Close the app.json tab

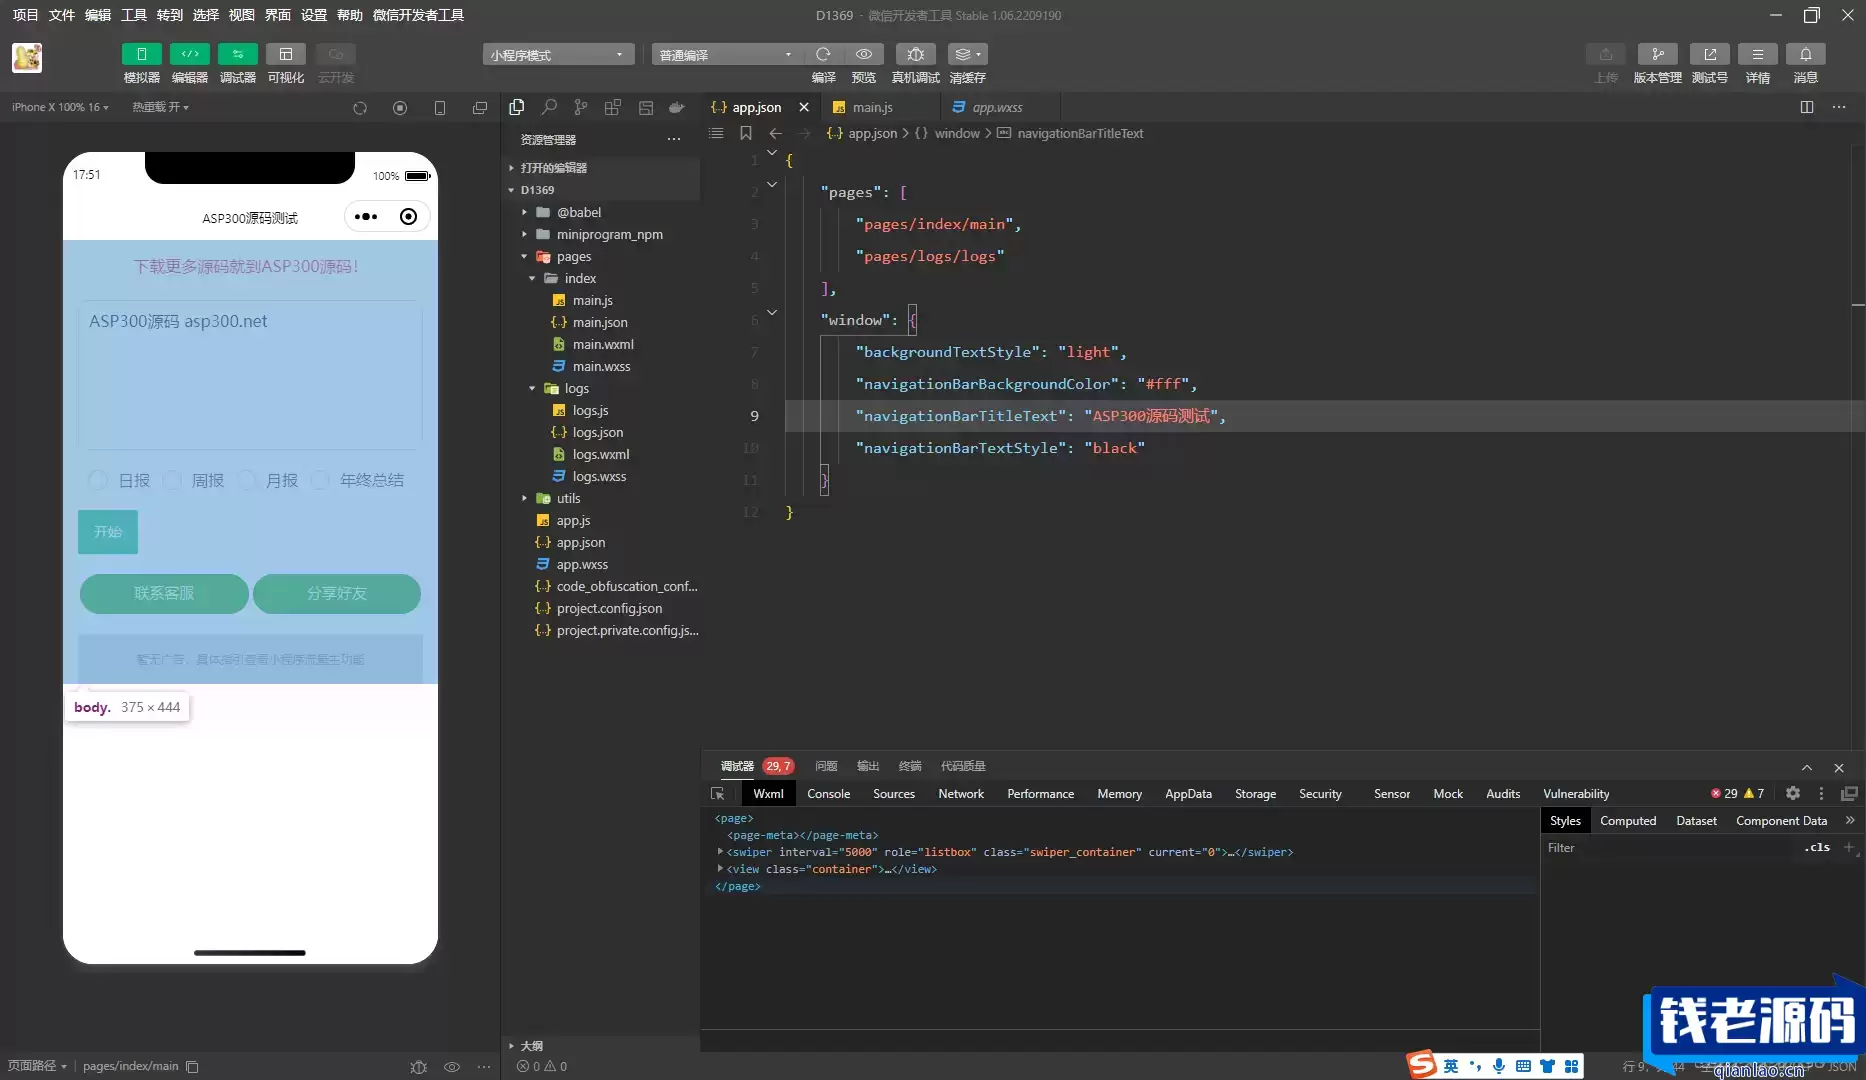[804, 107]
